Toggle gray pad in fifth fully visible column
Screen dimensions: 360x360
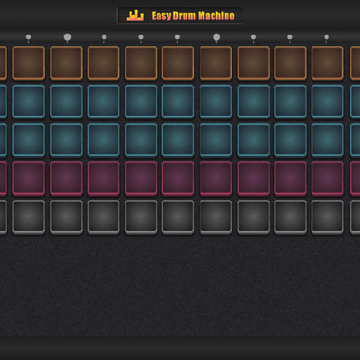[178, 217]
